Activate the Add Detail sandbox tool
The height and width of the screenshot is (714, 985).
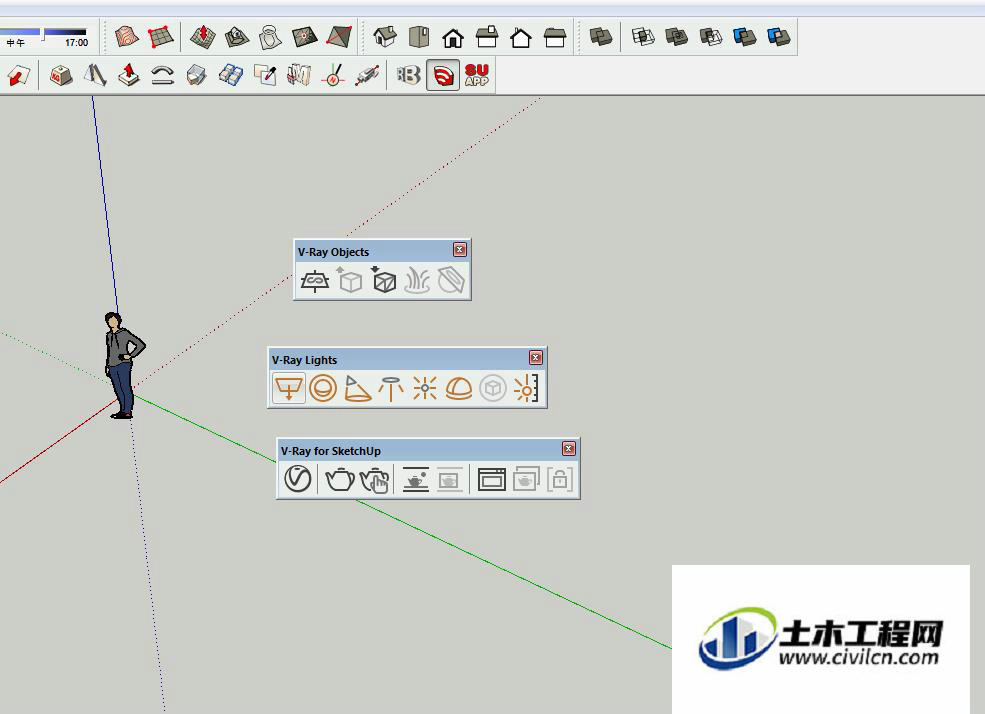tap(305, 37)
